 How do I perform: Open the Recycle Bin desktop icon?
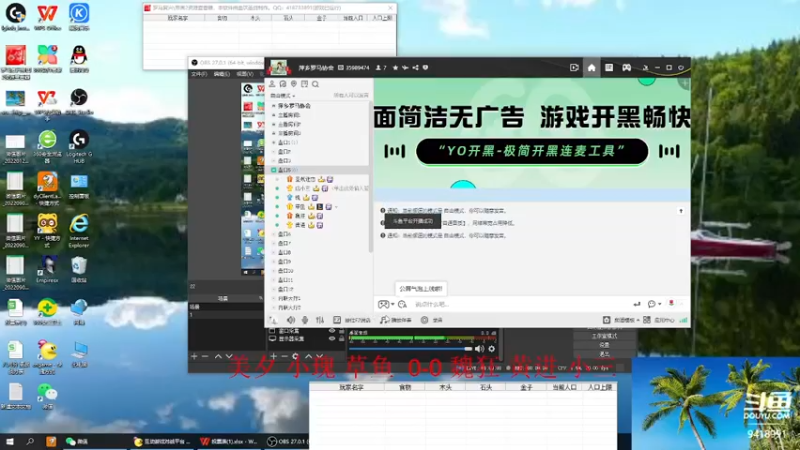pos(79,270)
